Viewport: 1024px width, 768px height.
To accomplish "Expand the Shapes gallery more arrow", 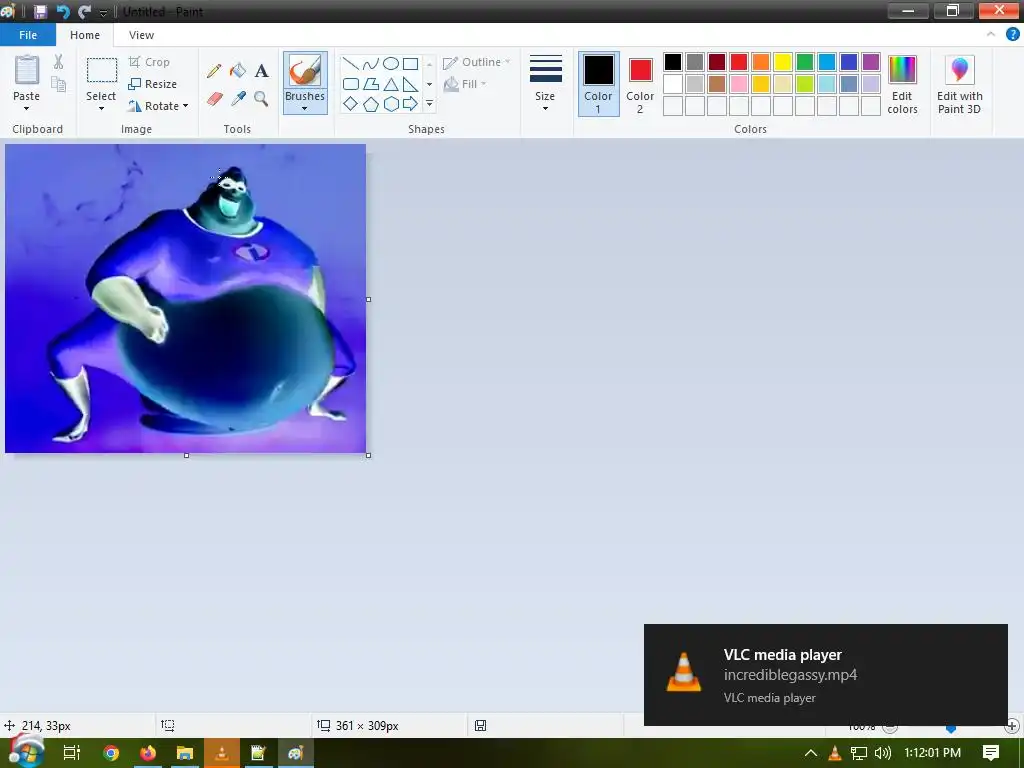I will 429,103.
